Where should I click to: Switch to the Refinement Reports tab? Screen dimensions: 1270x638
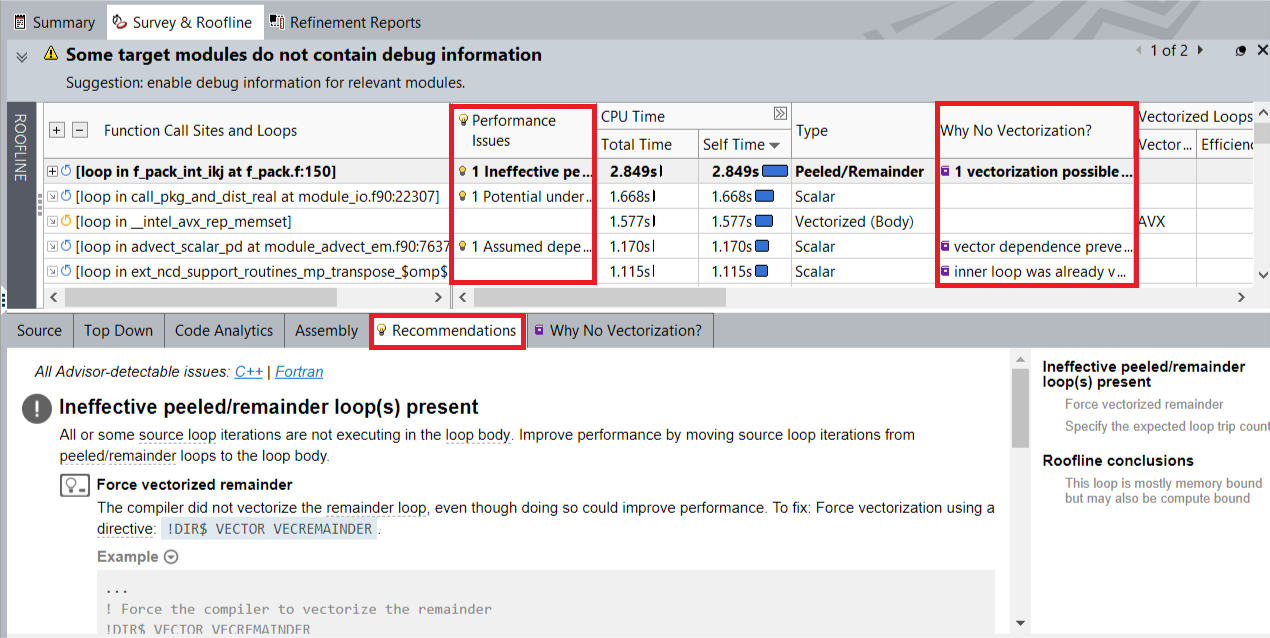(x=345, y=22)
